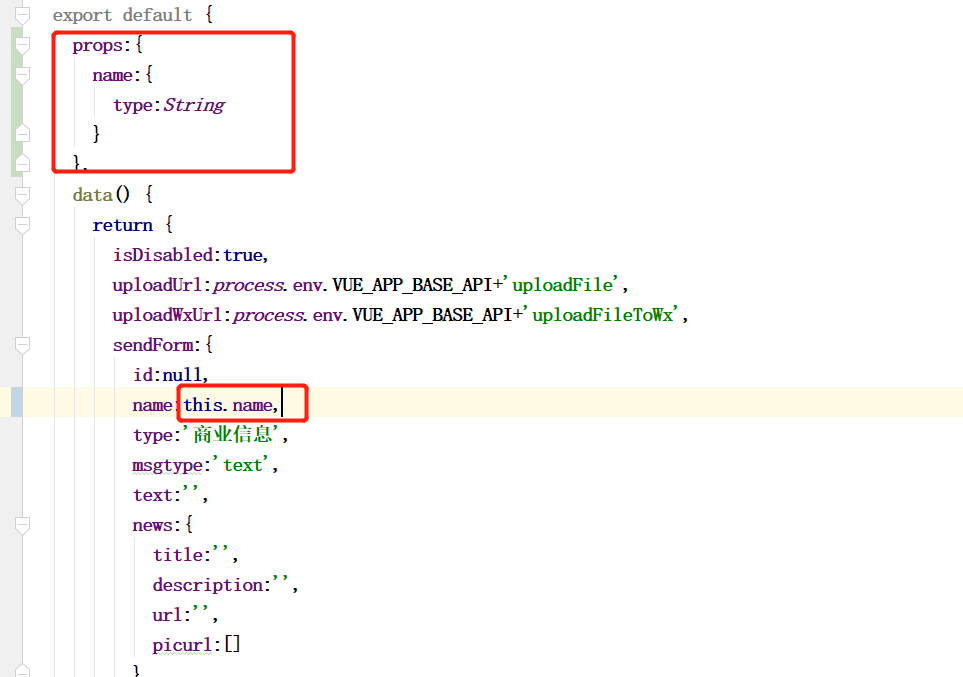Screen dimensions: 963x677
Task: Collapse the news object fold marker
Action: click(x=22, y=525)
